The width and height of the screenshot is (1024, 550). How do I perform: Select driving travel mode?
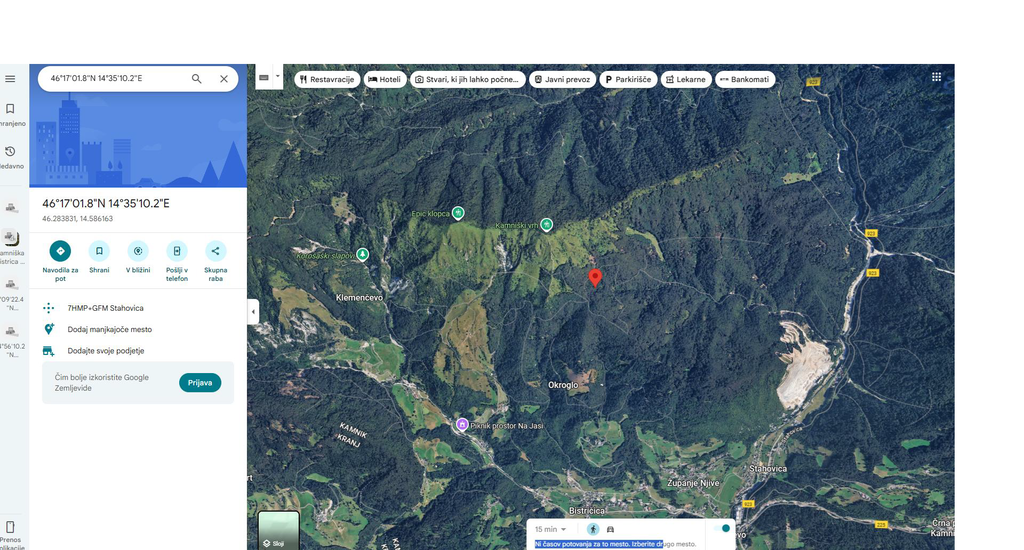(x=611, y=529)
